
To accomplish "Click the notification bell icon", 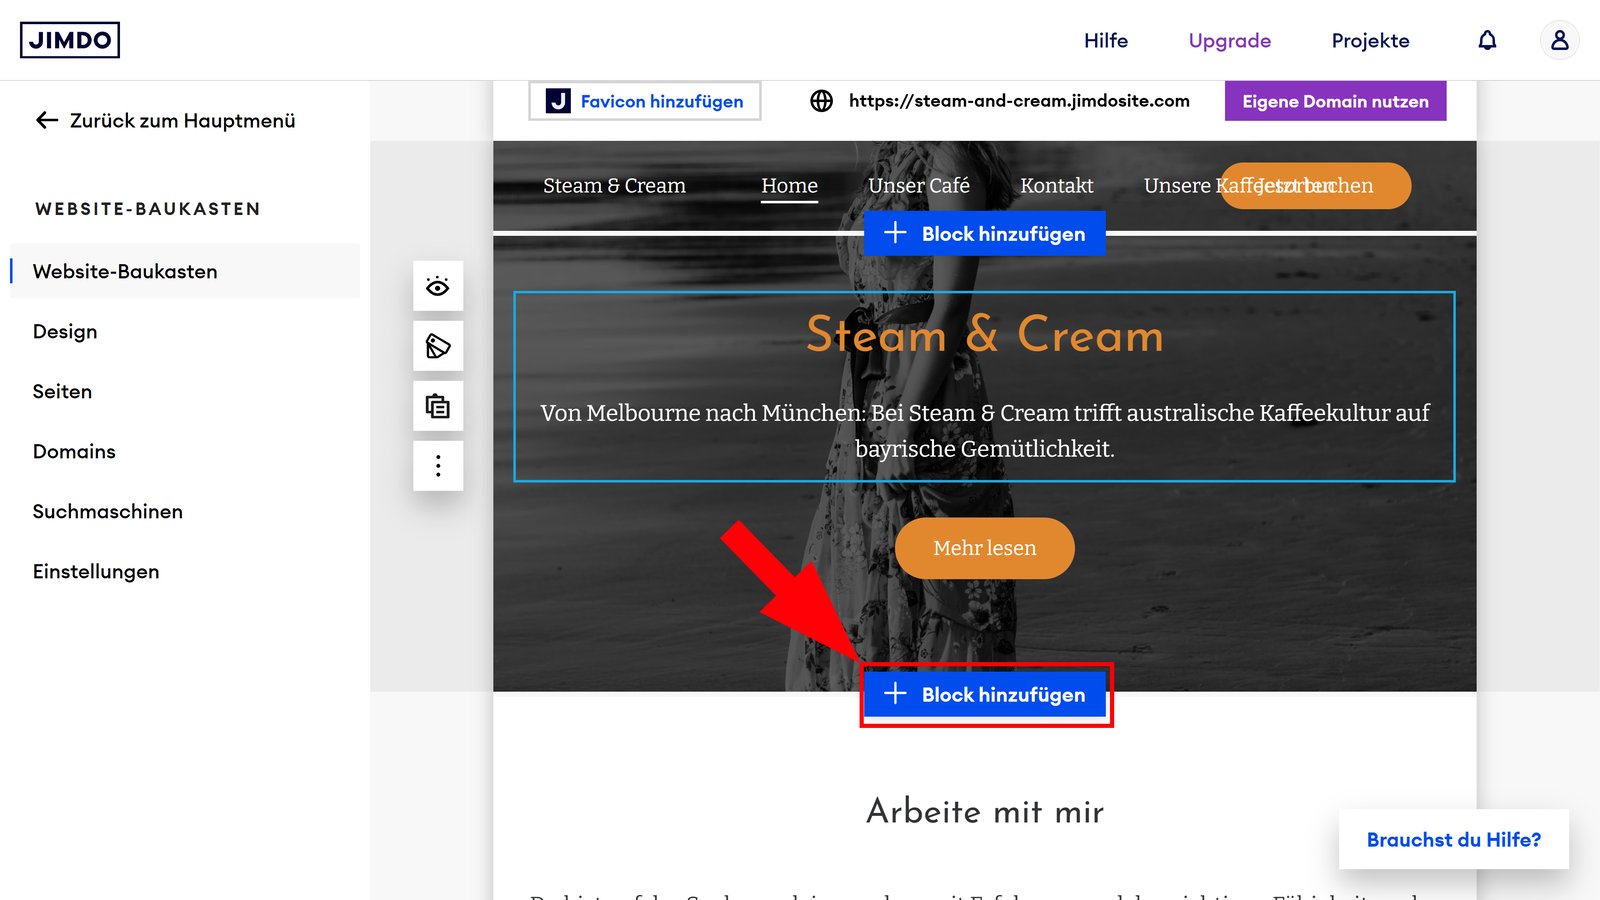I will coord(1487,40).
